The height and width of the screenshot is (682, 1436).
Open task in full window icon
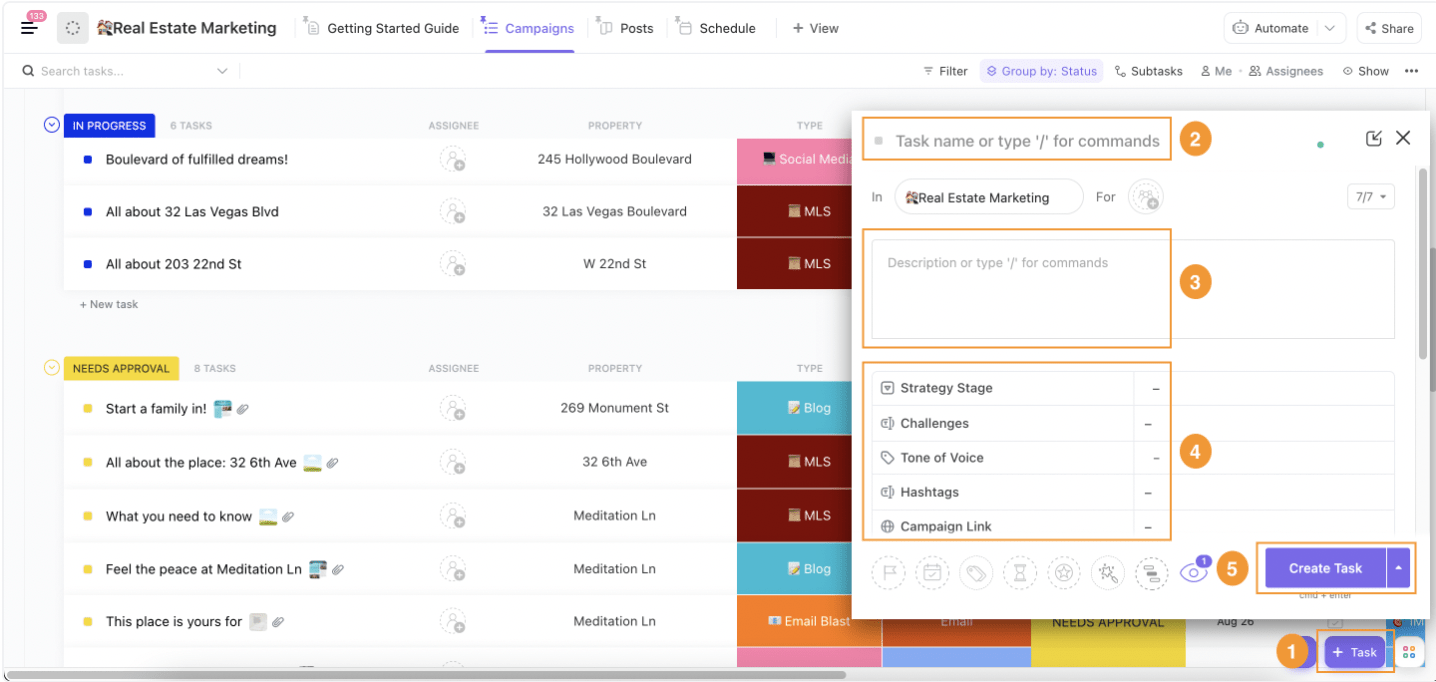coord(1374,138)
